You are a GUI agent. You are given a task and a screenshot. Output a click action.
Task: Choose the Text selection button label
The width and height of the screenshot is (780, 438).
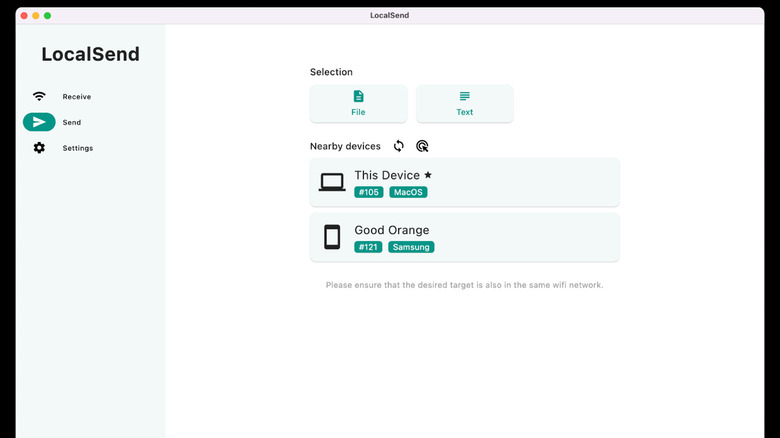coord(464,112)
